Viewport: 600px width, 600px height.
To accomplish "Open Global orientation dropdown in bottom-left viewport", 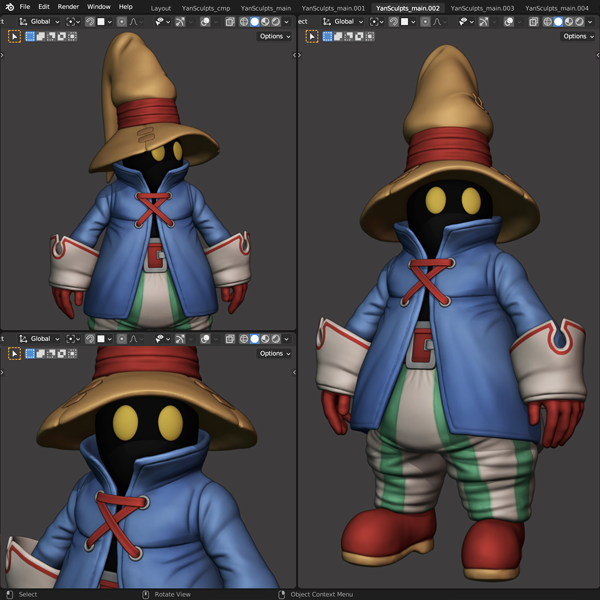I will [40, 339].
